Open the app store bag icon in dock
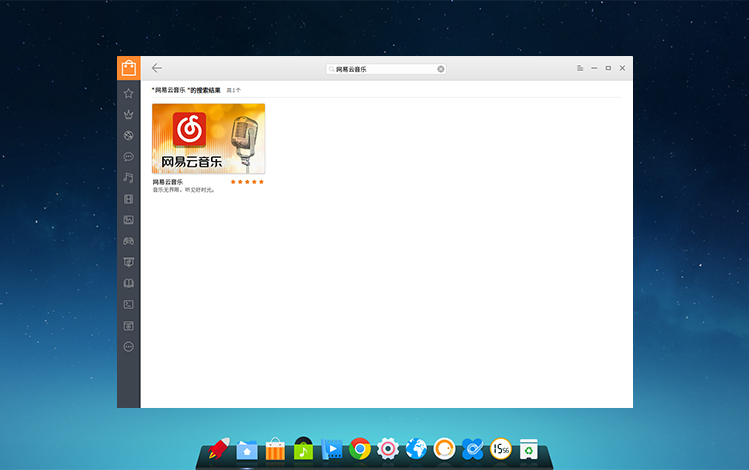 pos(275,449)
